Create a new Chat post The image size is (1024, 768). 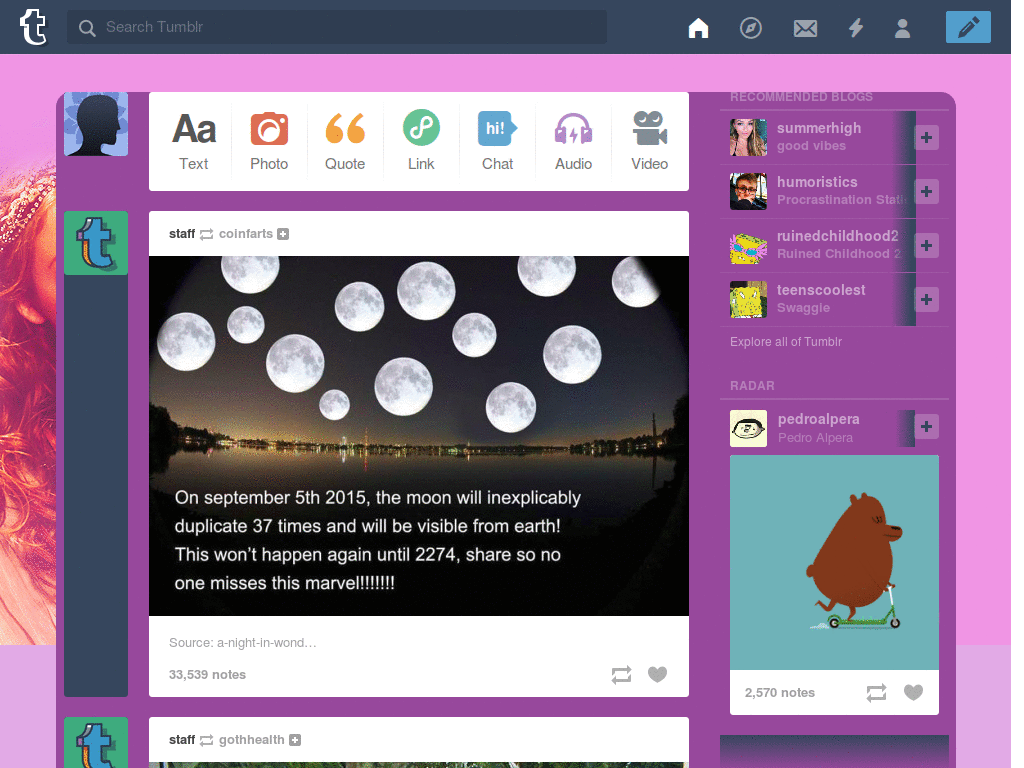(497, 141)
